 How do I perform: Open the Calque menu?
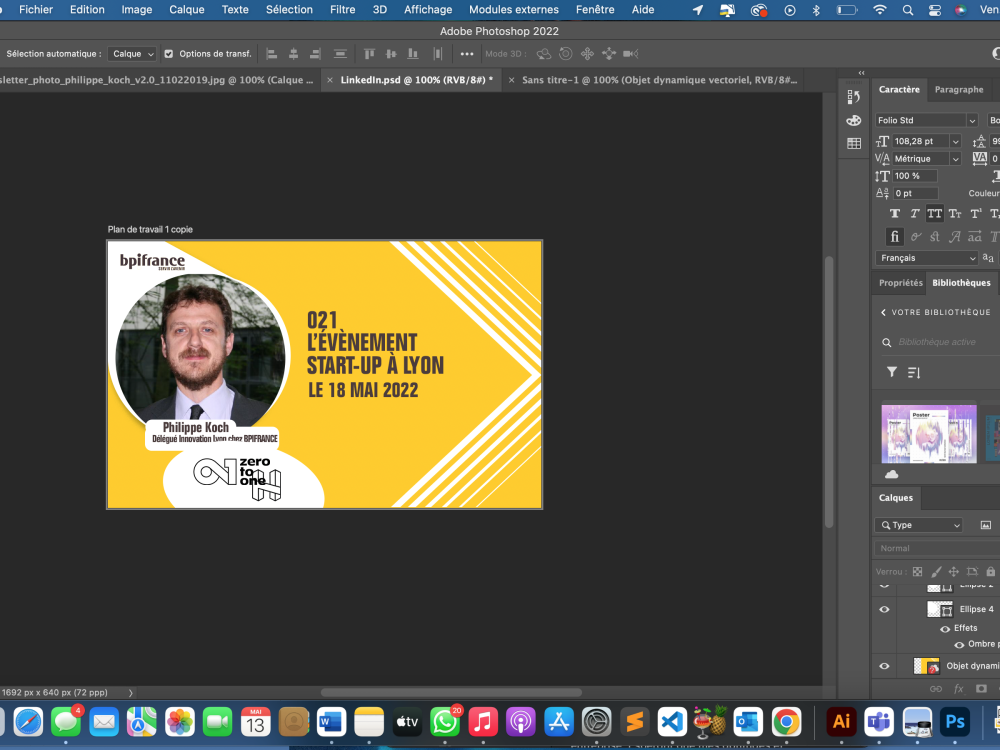pyautogui.click(x=186, y=10)
